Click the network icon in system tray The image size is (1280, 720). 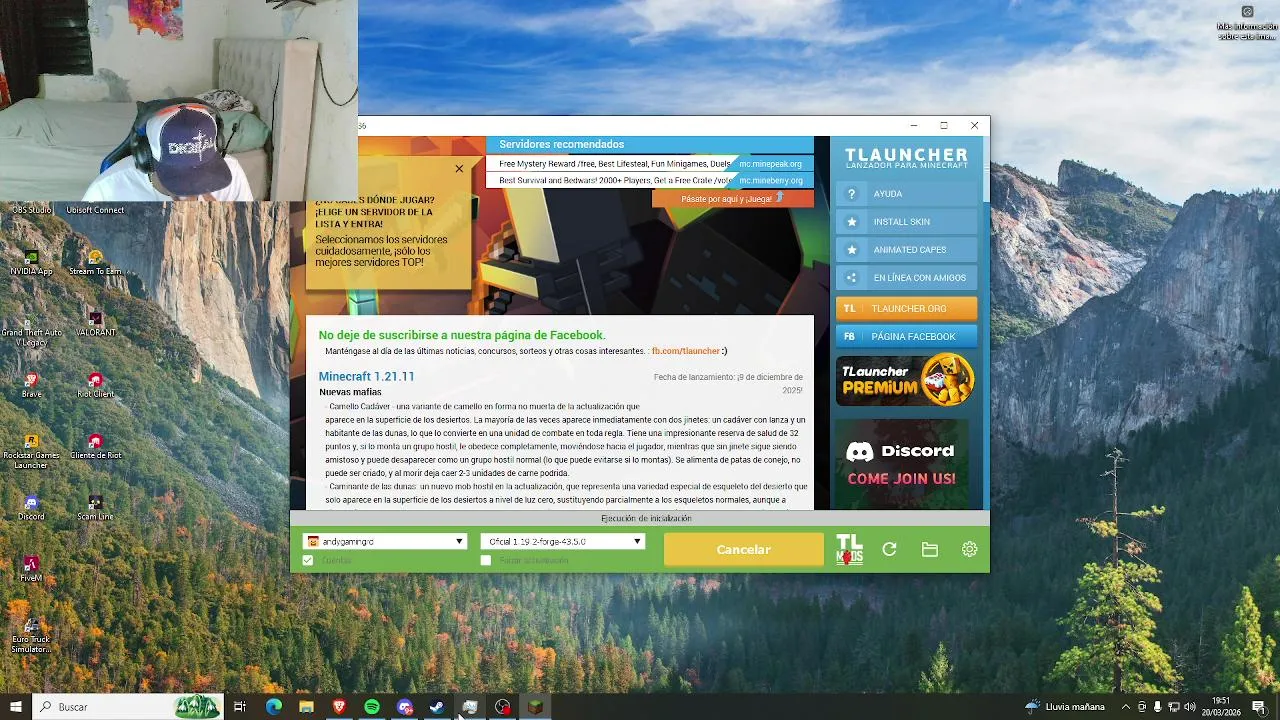coord(1173,707)
